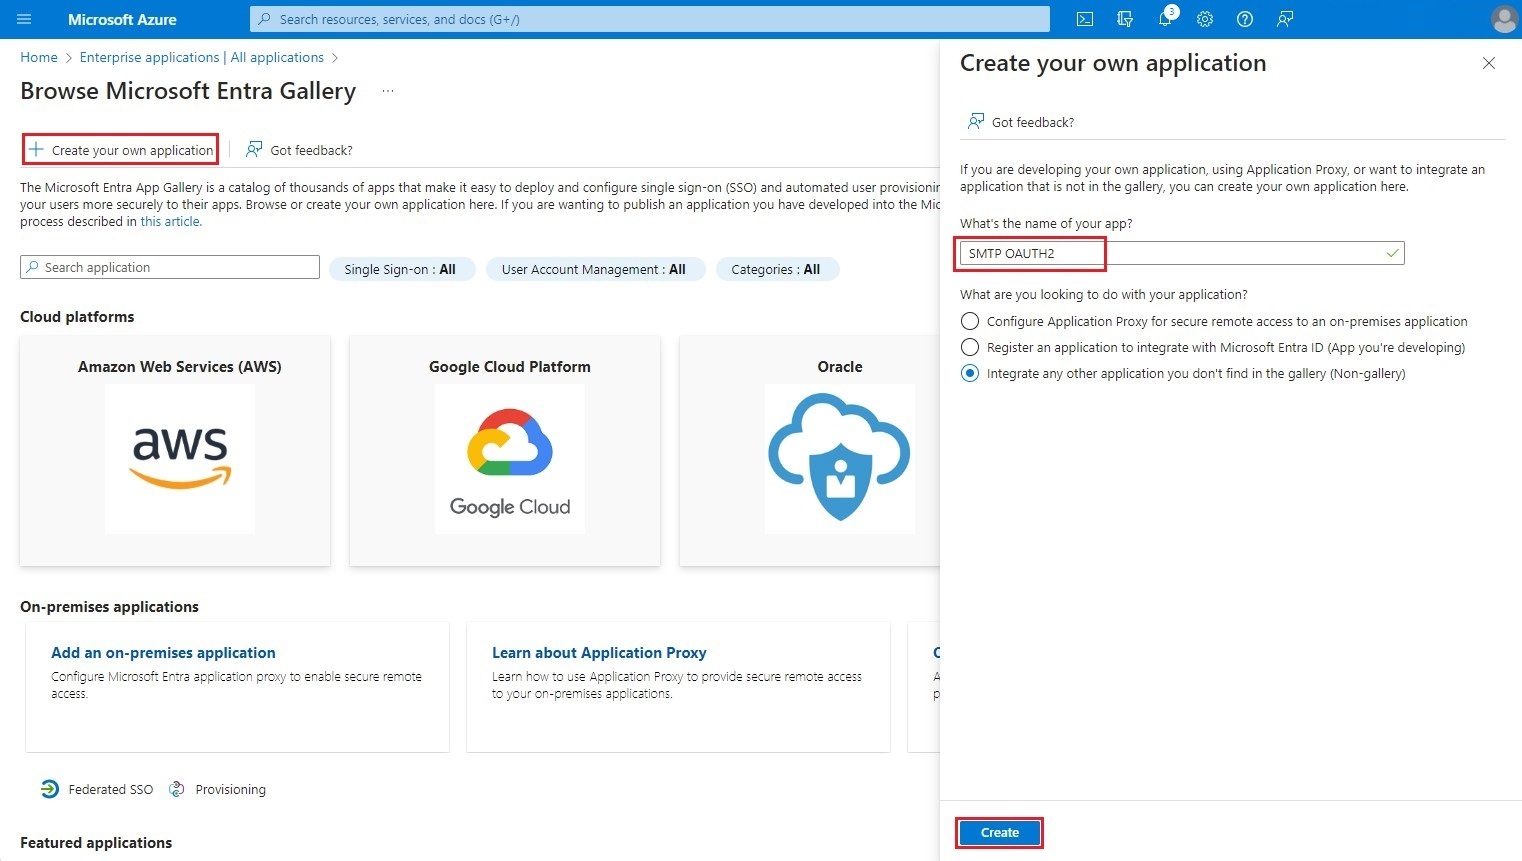The image size is (1522, 861).
Task: Open the Categories filter dropdown
Action: click(777, 268)
